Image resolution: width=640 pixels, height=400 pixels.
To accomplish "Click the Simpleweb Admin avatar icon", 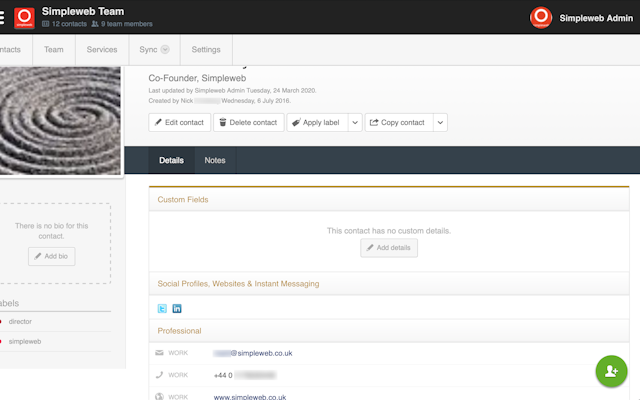I will click(541, 17).
